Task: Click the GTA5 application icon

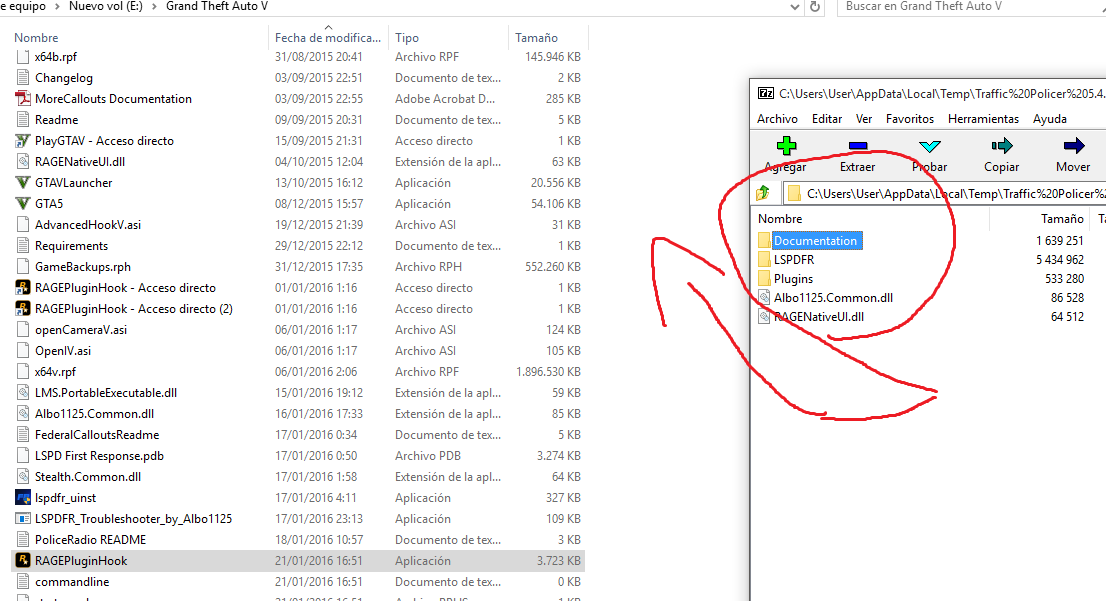Action: click(23, 204)
